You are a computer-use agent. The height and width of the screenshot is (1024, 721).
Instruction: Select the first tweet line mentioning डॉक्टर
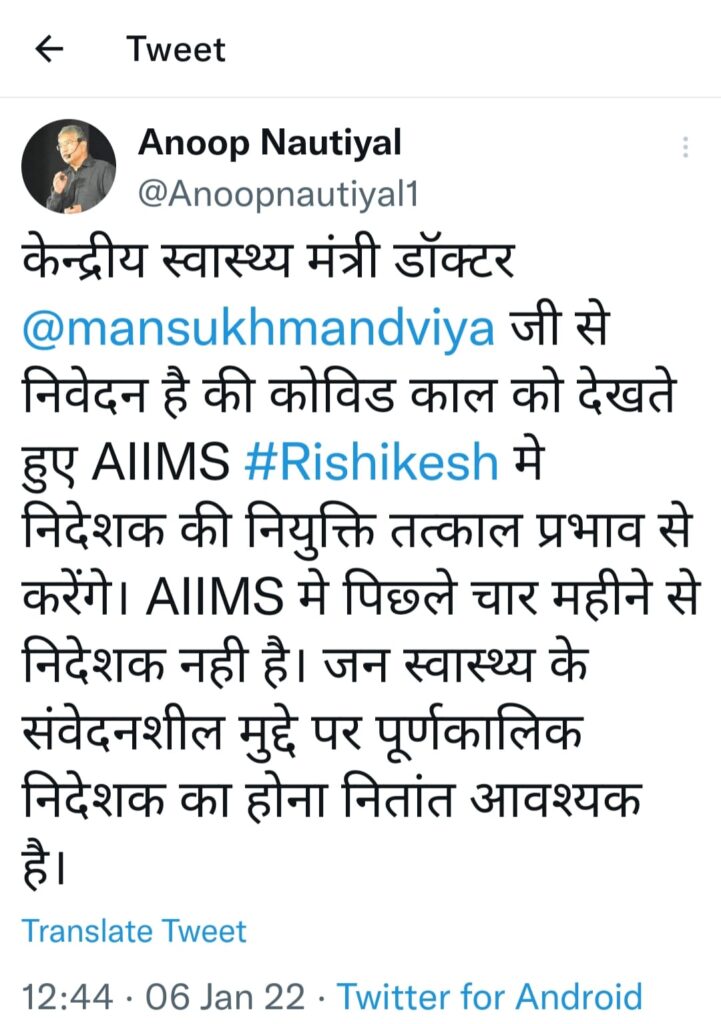(268, 259)
